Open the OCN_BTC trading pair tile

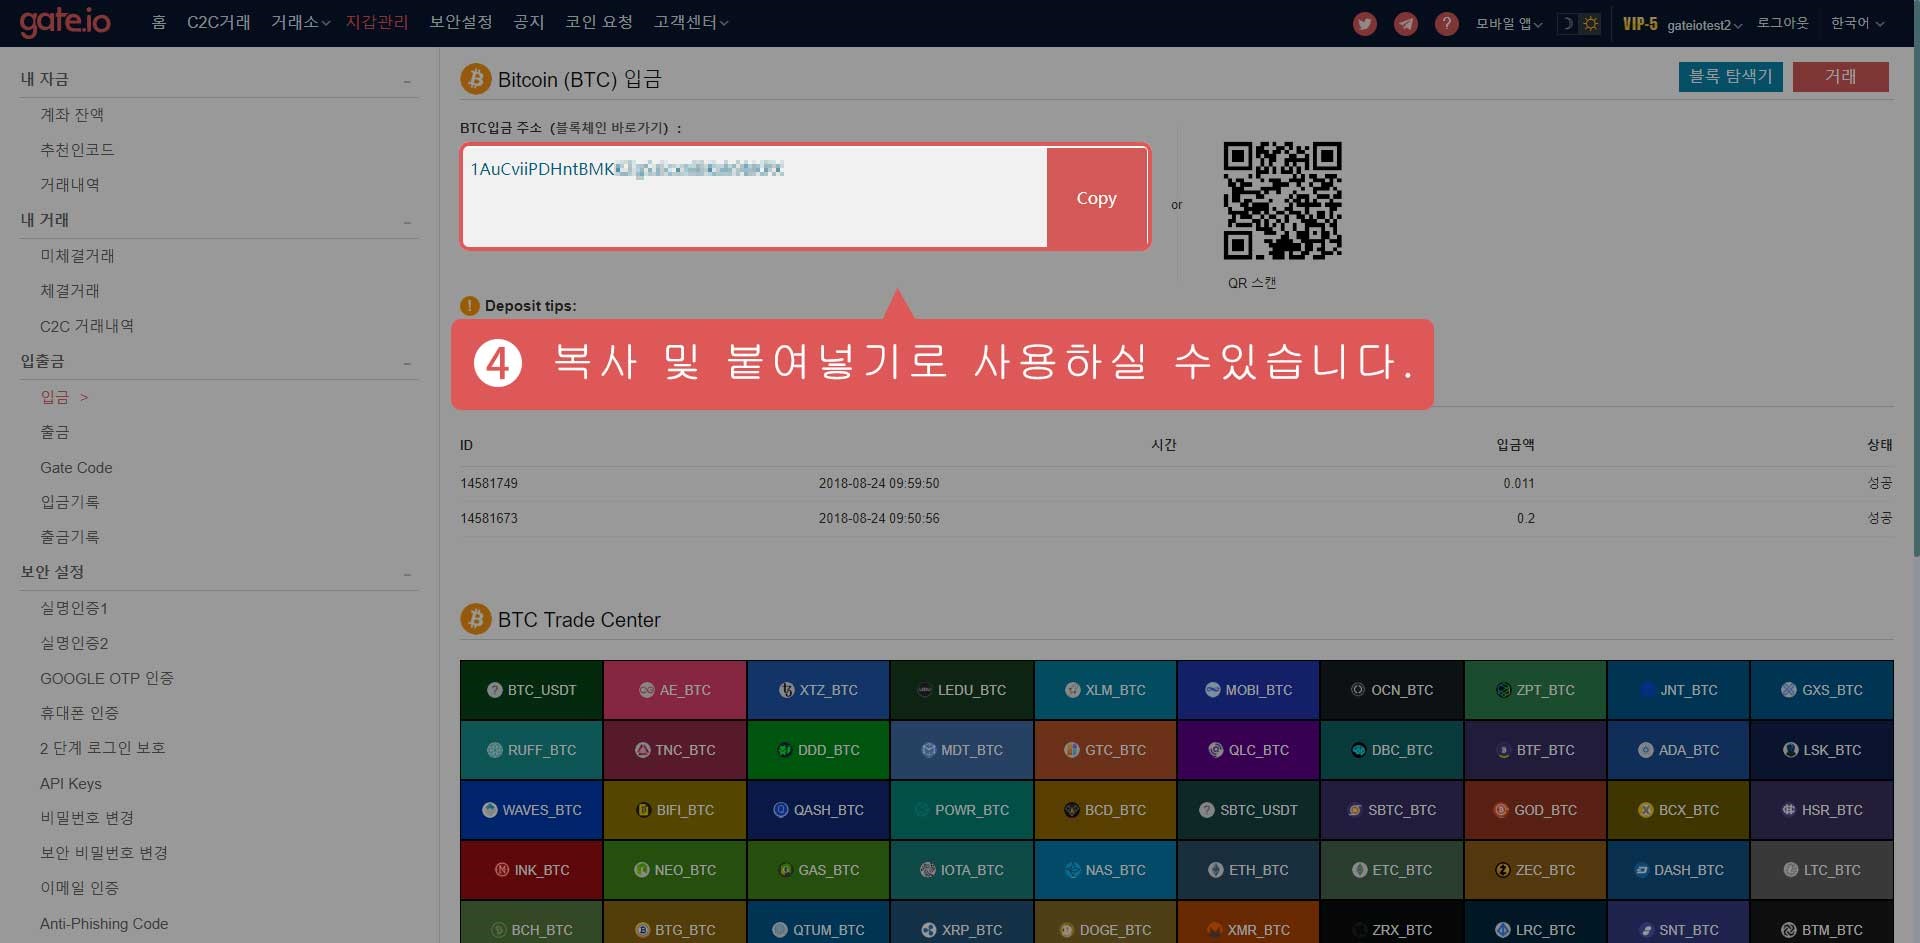(x=1392, y=690)
